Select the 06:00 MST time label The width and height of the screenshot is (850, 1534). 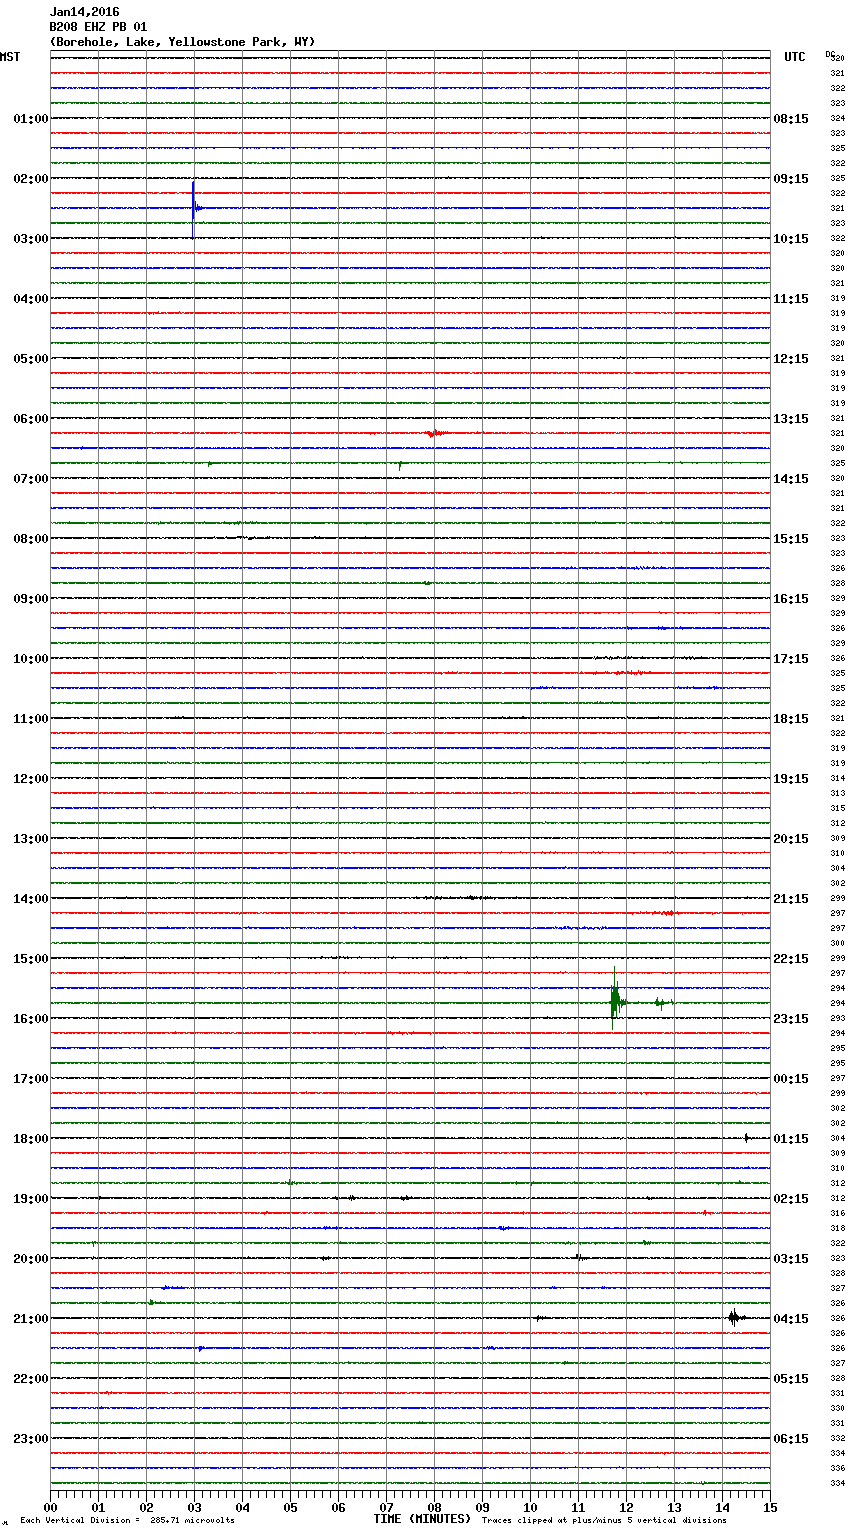(31, 419)
